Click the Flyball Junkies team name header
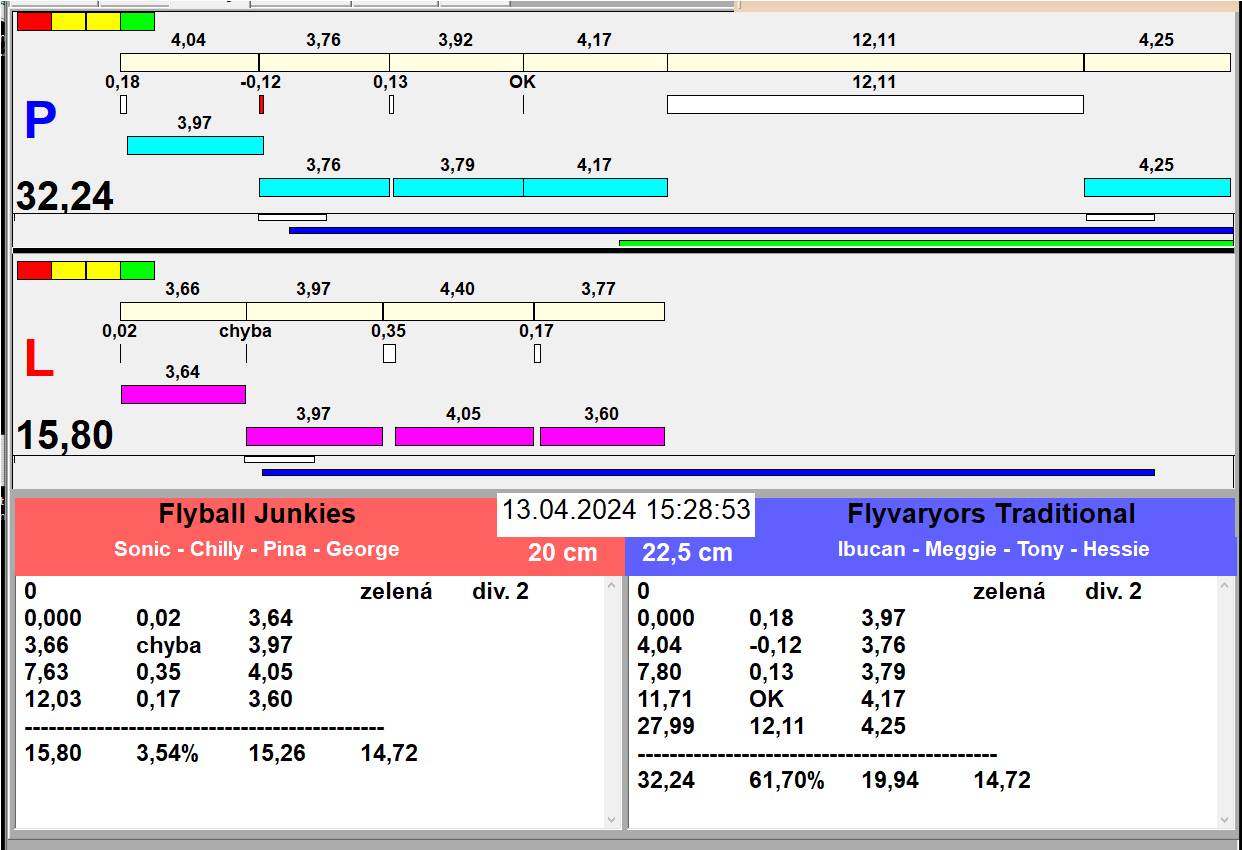This screenshot has width=1242, height=850. pyautogui.click(x=257, y=514)
